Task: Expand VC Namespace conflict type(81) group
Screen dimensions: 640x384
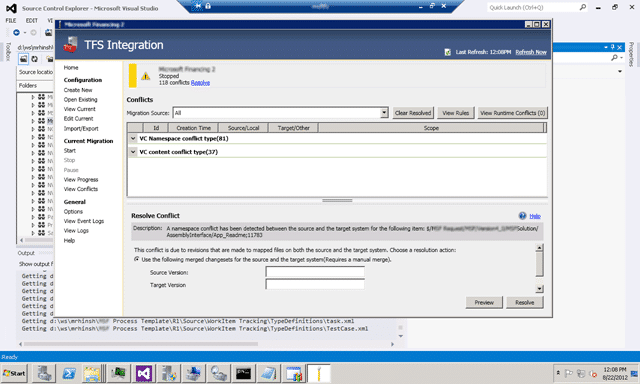Action: point(133,138)
